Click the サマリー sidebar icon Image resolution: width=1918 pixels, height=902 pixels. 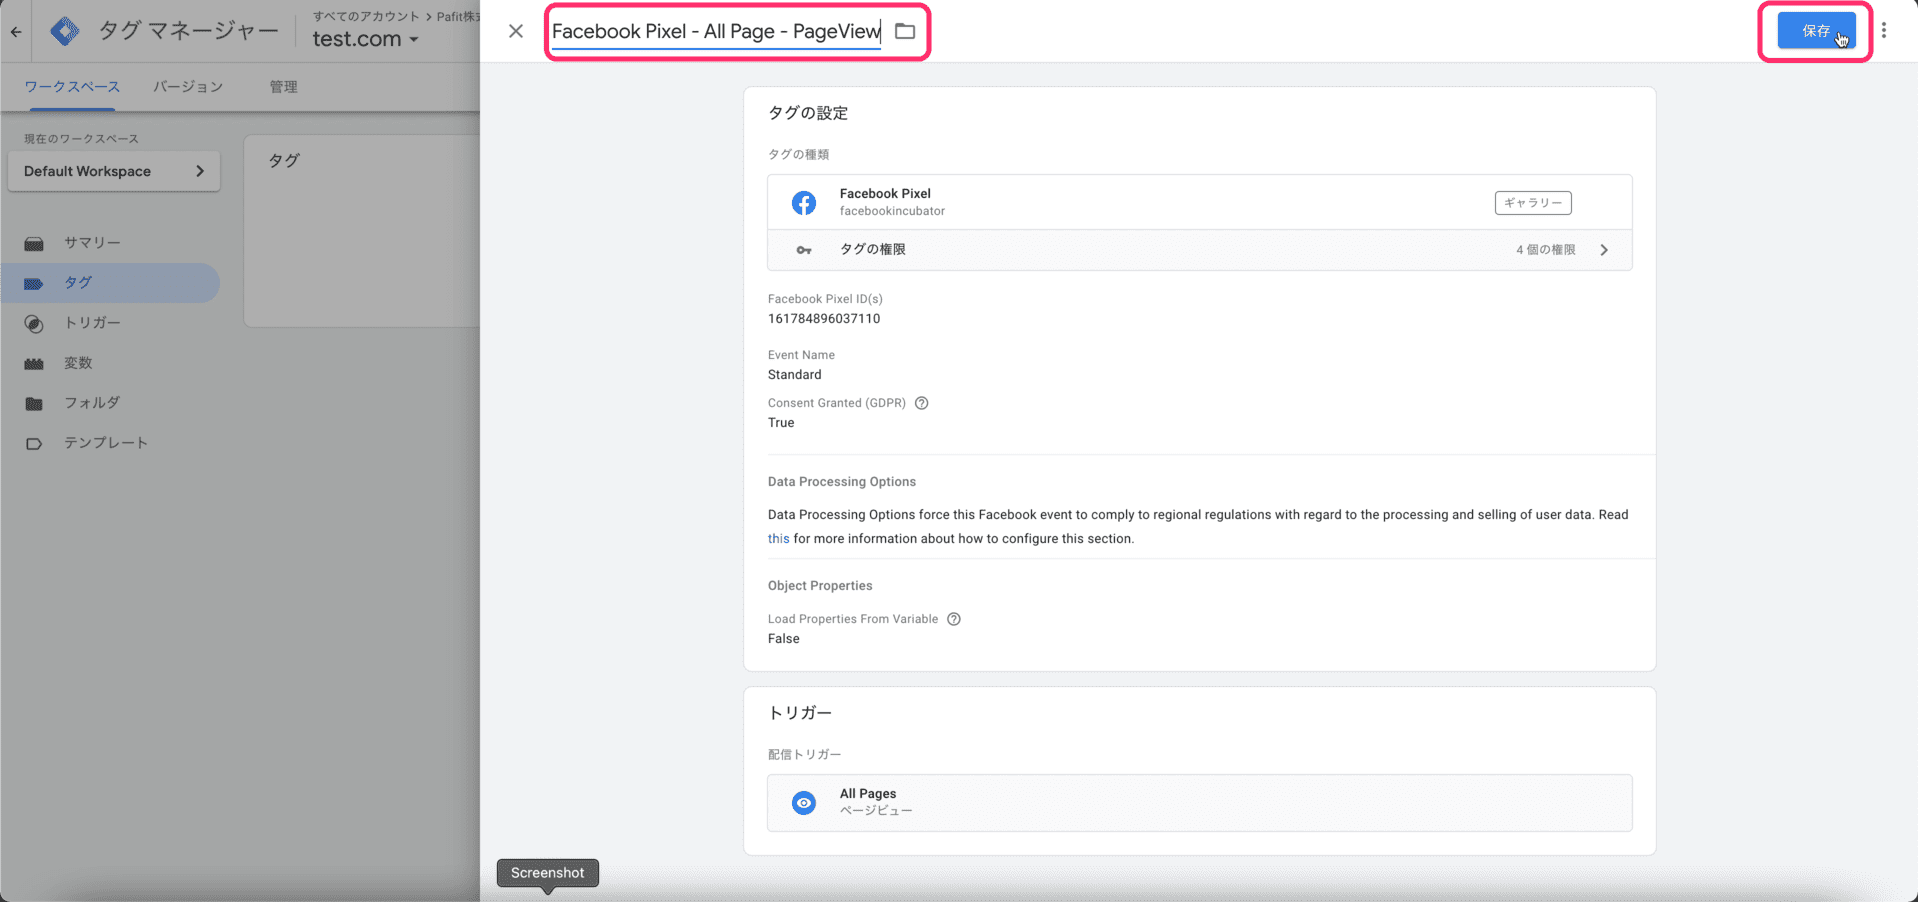pyautogui.click(x=34, y=243)
